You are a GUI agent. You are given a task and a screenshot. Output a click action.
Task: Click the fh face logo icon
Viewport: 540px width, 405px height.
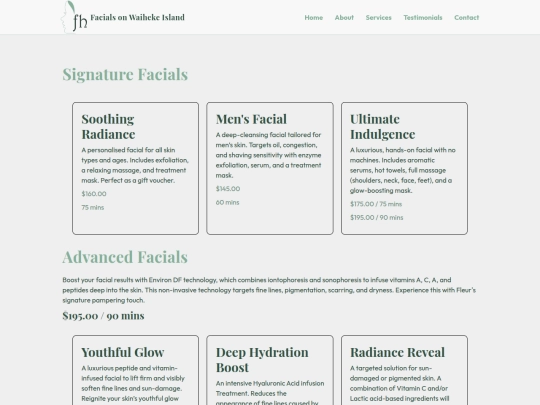pos(74,17)
